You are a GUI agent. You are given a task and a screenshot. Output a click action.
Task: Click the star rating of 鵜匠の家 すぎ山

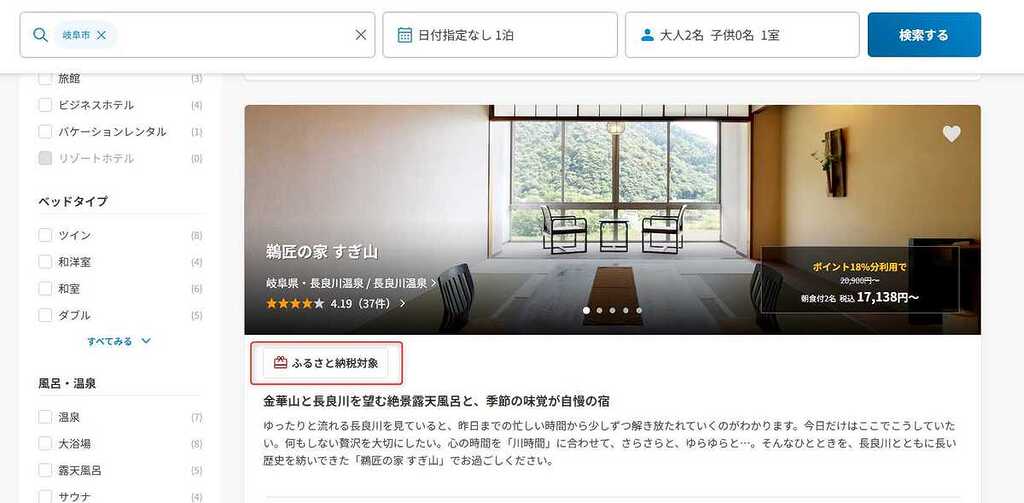[295, 304]
